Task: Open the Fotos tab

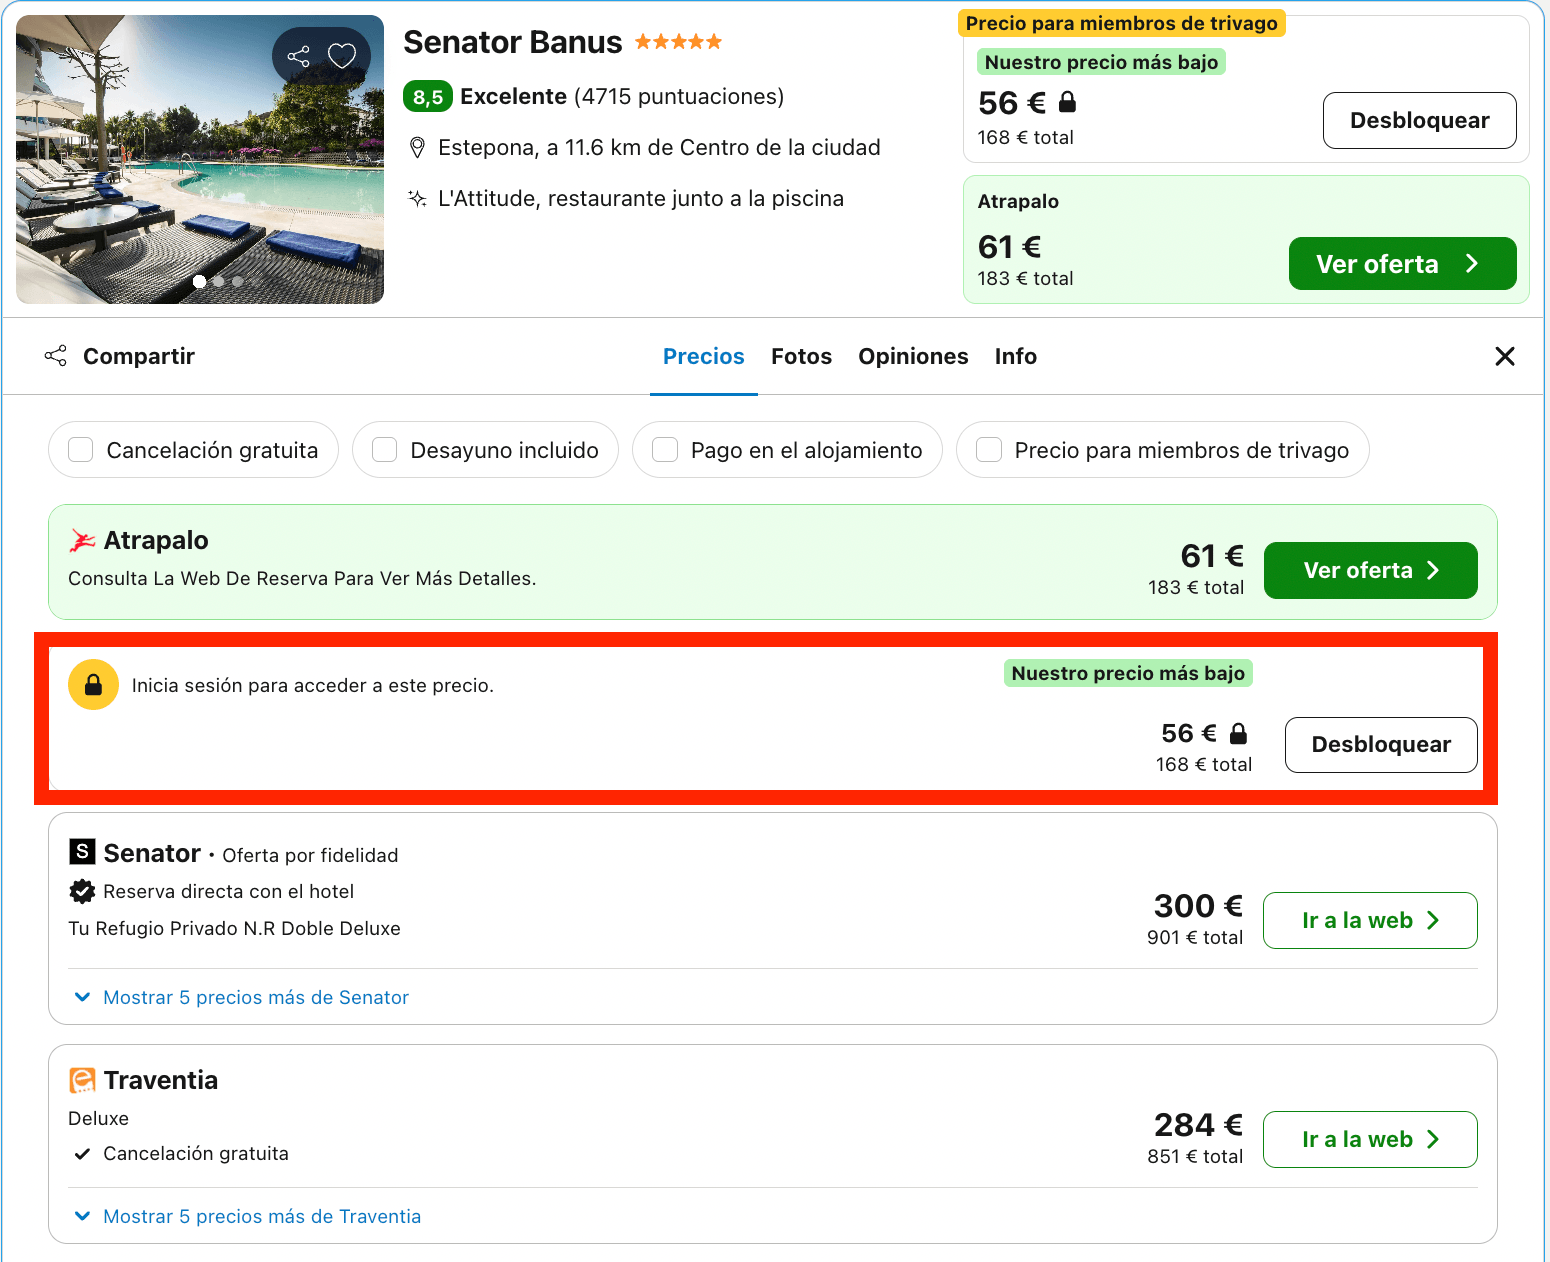Action: tap(801, 356)
